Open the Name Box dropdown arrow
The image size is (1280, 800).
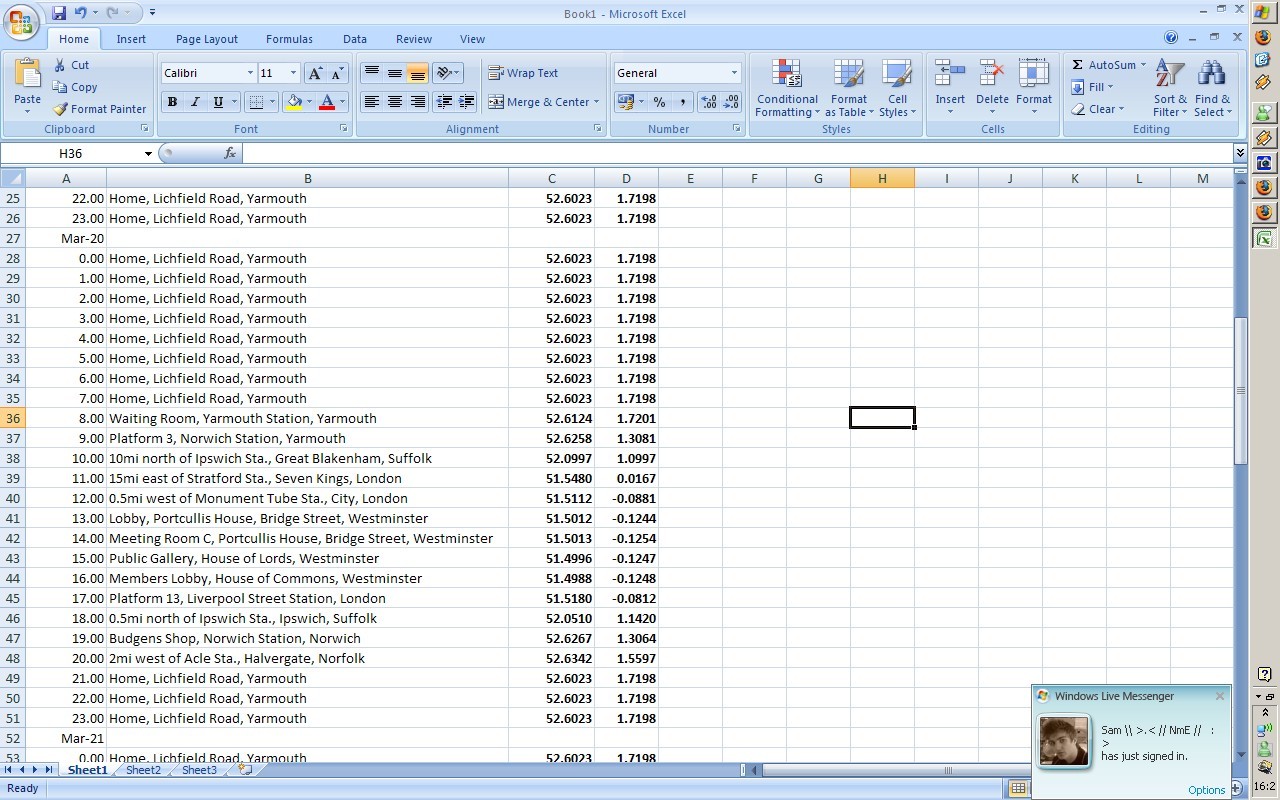tap(148, 154)
